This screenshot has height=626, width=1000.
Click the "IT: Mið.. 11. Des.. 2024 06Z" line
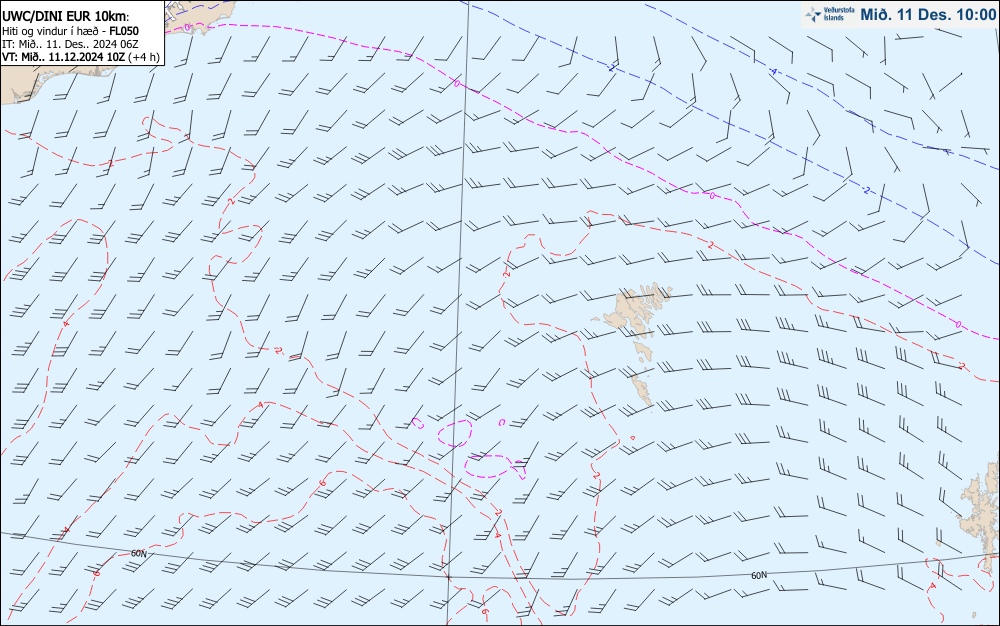click(x=70, y=44)
